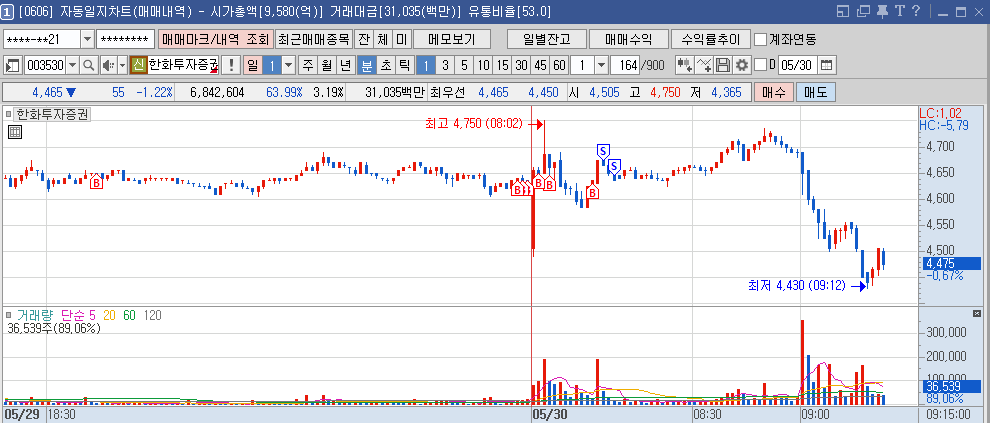
Task: Select the 틱 tick chart toggle
Action: pos(403,65)
